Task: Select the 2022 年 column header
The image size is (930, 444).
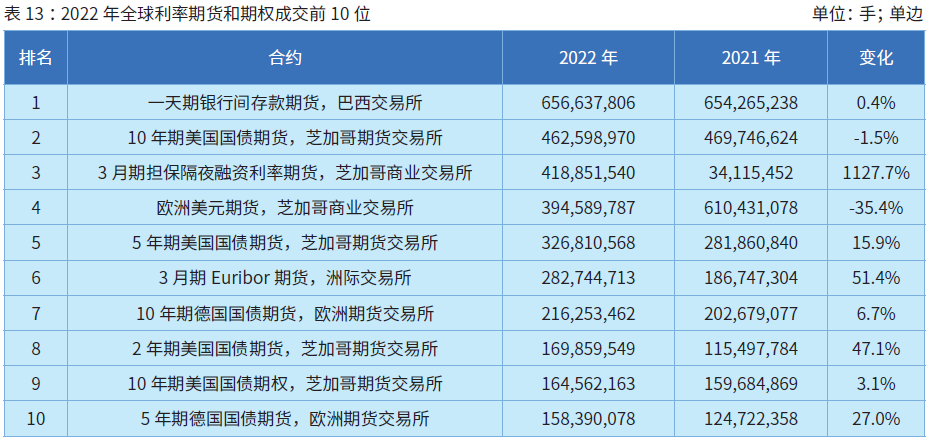Action: 588,58
